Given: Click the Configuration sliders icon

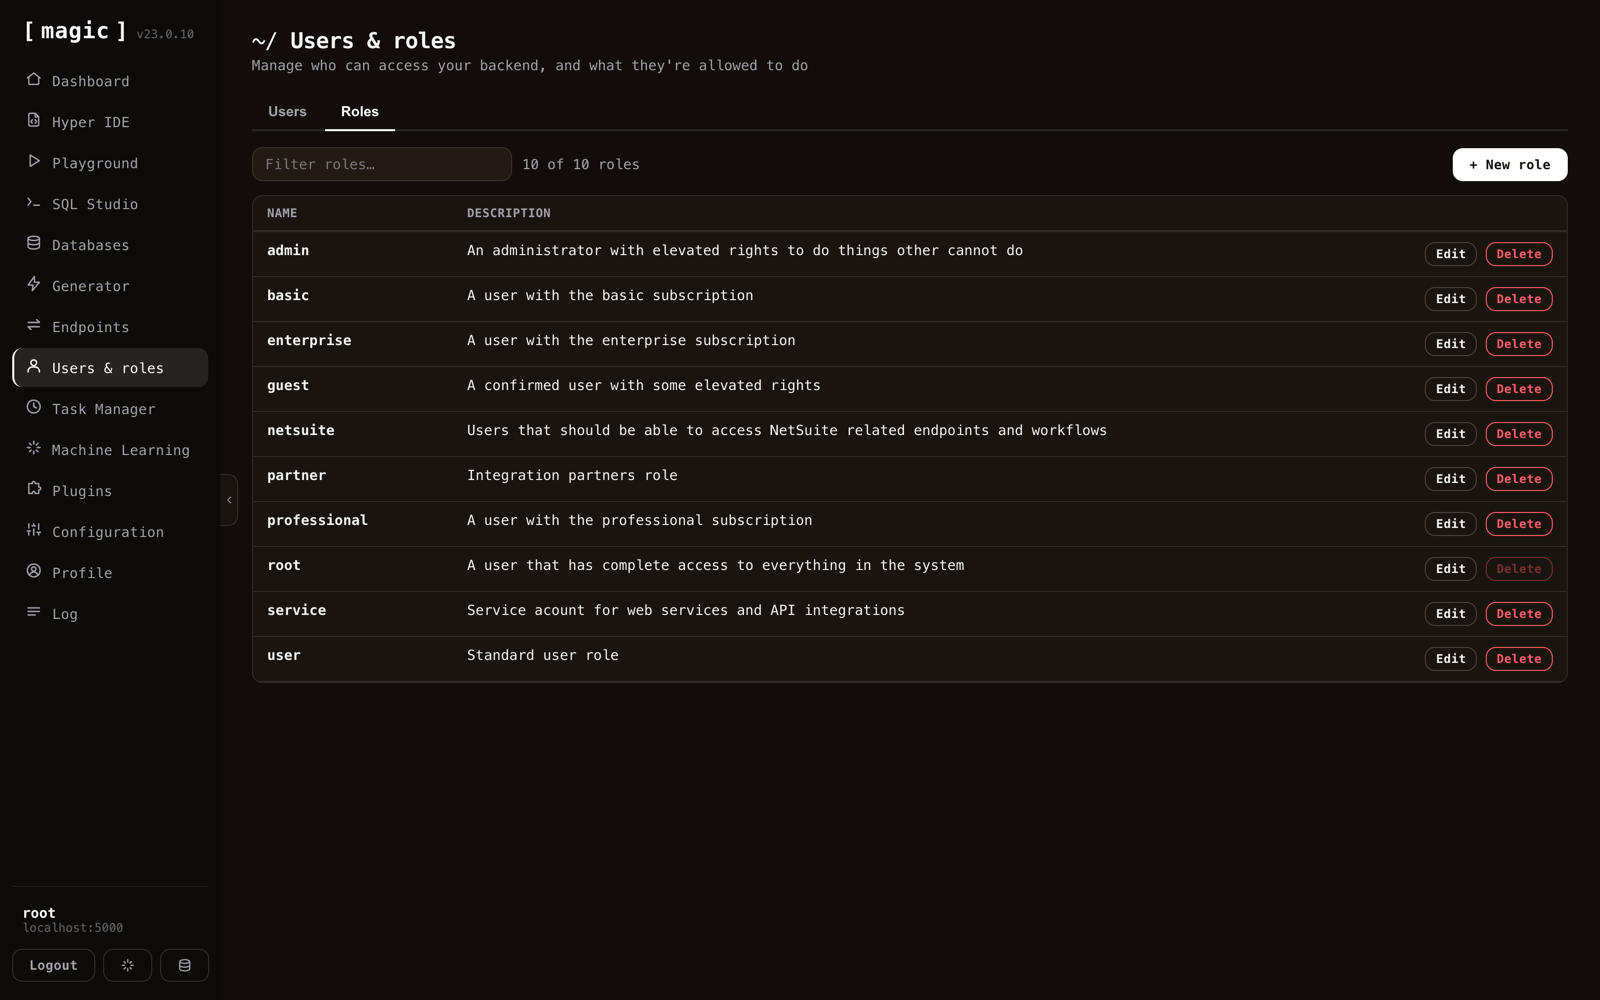Looking at the screenshot, I should point(34,530).
